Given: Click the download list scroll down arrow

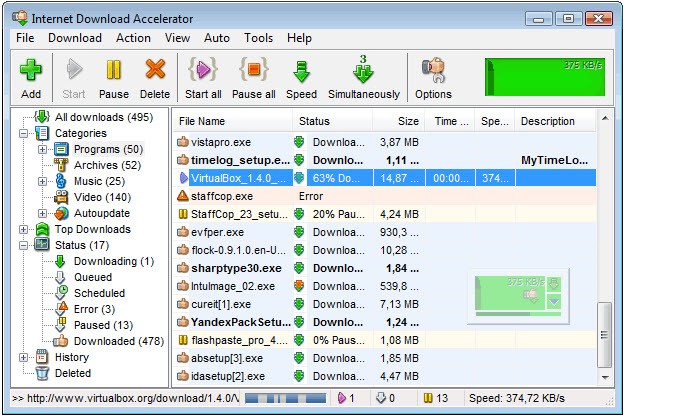Looking at the screenshot, I should (605, 377).
